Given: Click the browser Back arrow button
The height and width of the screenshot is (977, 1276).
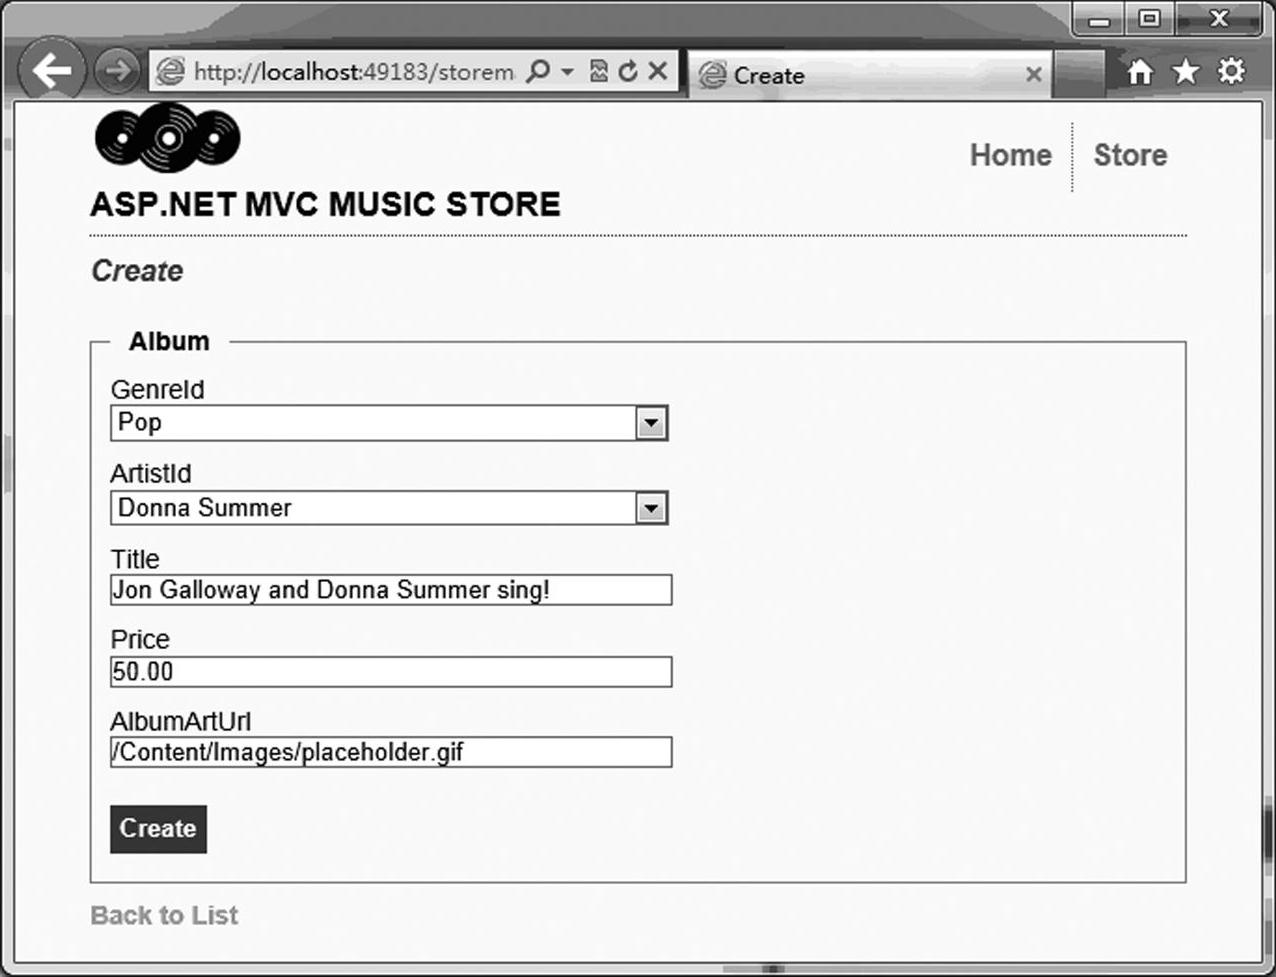Looking at the screenshot, I should [x=51, y=70].
